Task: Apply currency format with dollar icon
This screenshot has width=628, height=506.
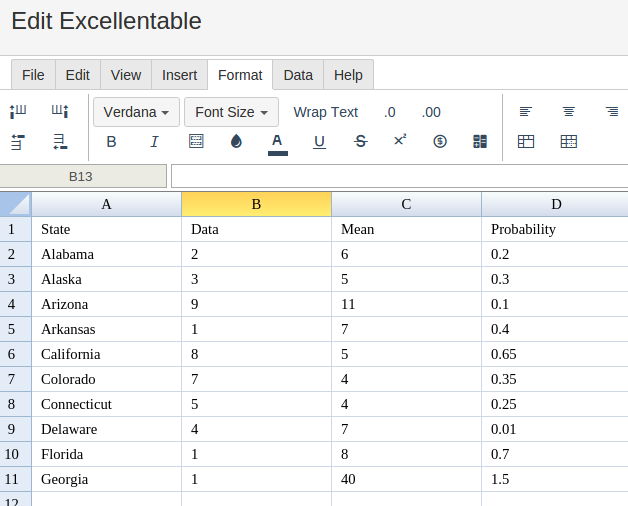Action: 440,141
